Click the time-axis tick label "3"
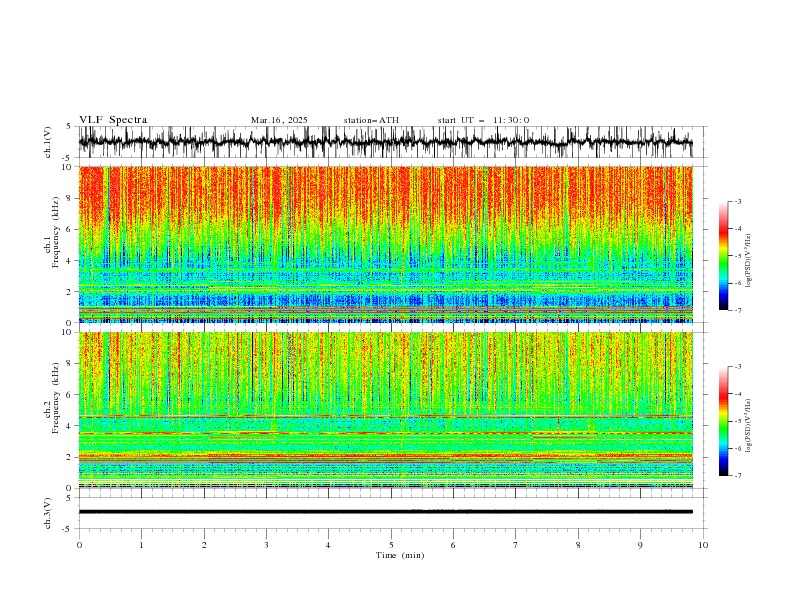The width and height of the screenshot is (792, 612). click(x=266, y=545)
